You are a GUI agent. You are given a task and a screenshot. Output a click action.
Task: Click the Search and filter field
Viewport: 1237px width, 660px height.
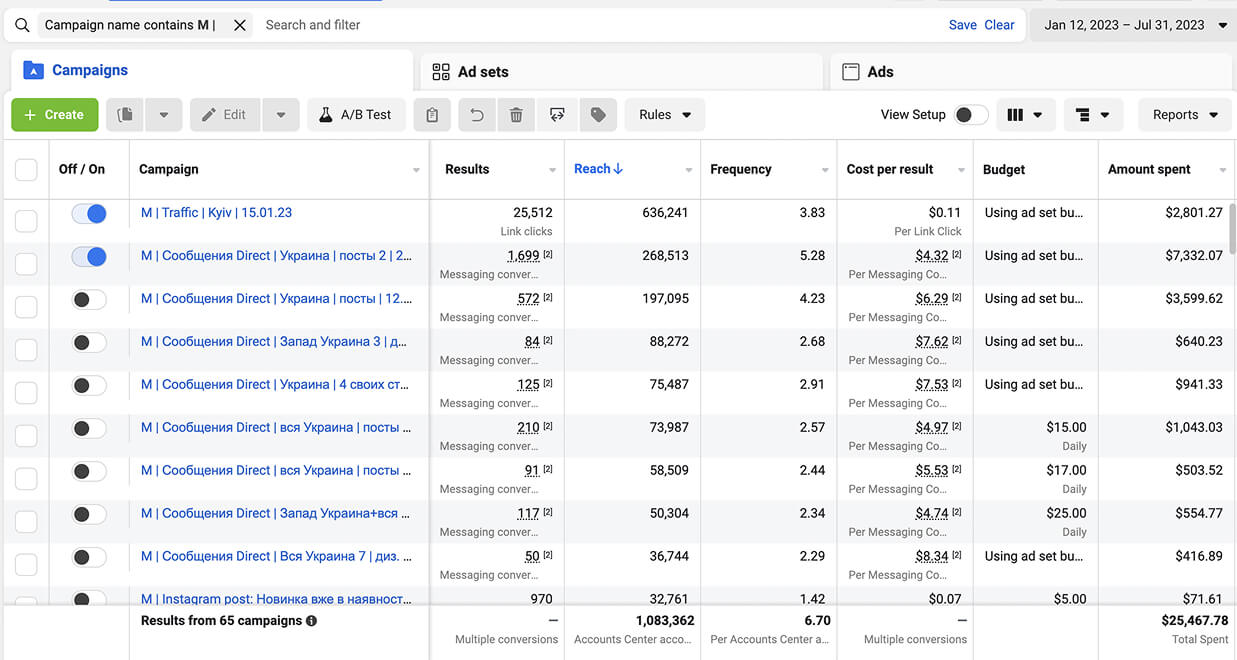[600, 25]
